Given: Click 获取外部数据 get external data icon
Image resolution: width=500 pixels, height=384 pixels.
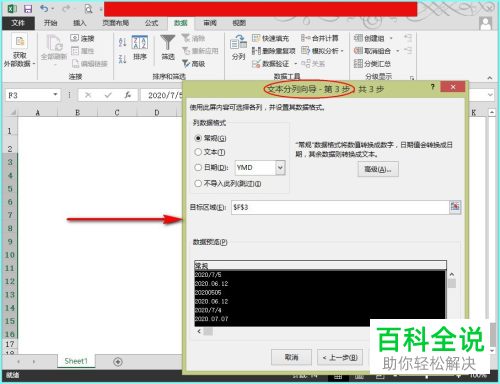Looking at the screenshot, I should pos(19,42).
